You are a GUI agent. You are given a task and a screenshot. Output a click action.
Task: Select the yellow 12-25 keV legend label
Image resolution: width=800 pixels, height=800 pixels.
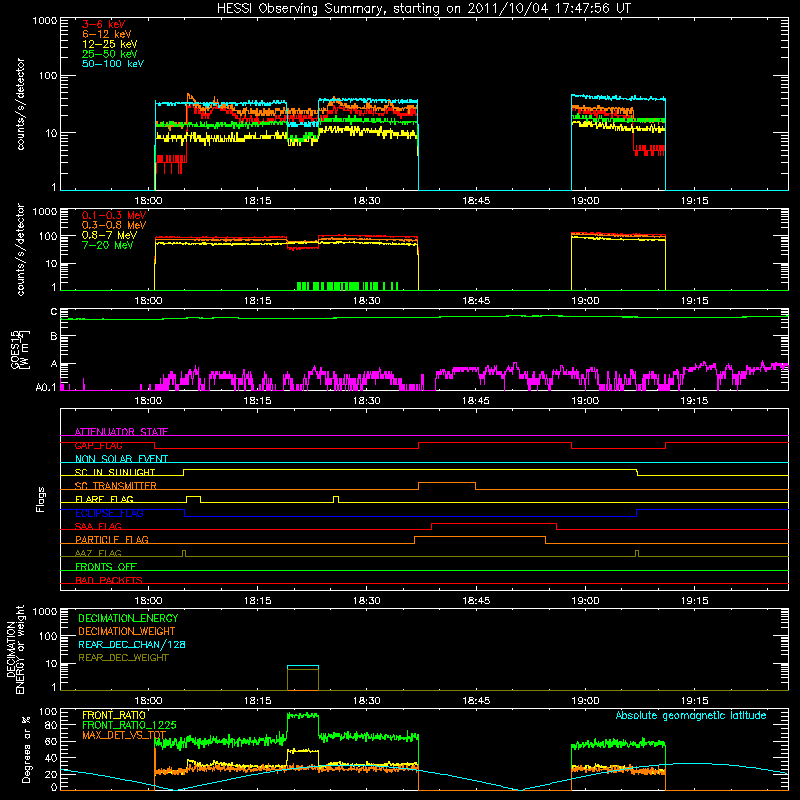[x=109, y=44]
